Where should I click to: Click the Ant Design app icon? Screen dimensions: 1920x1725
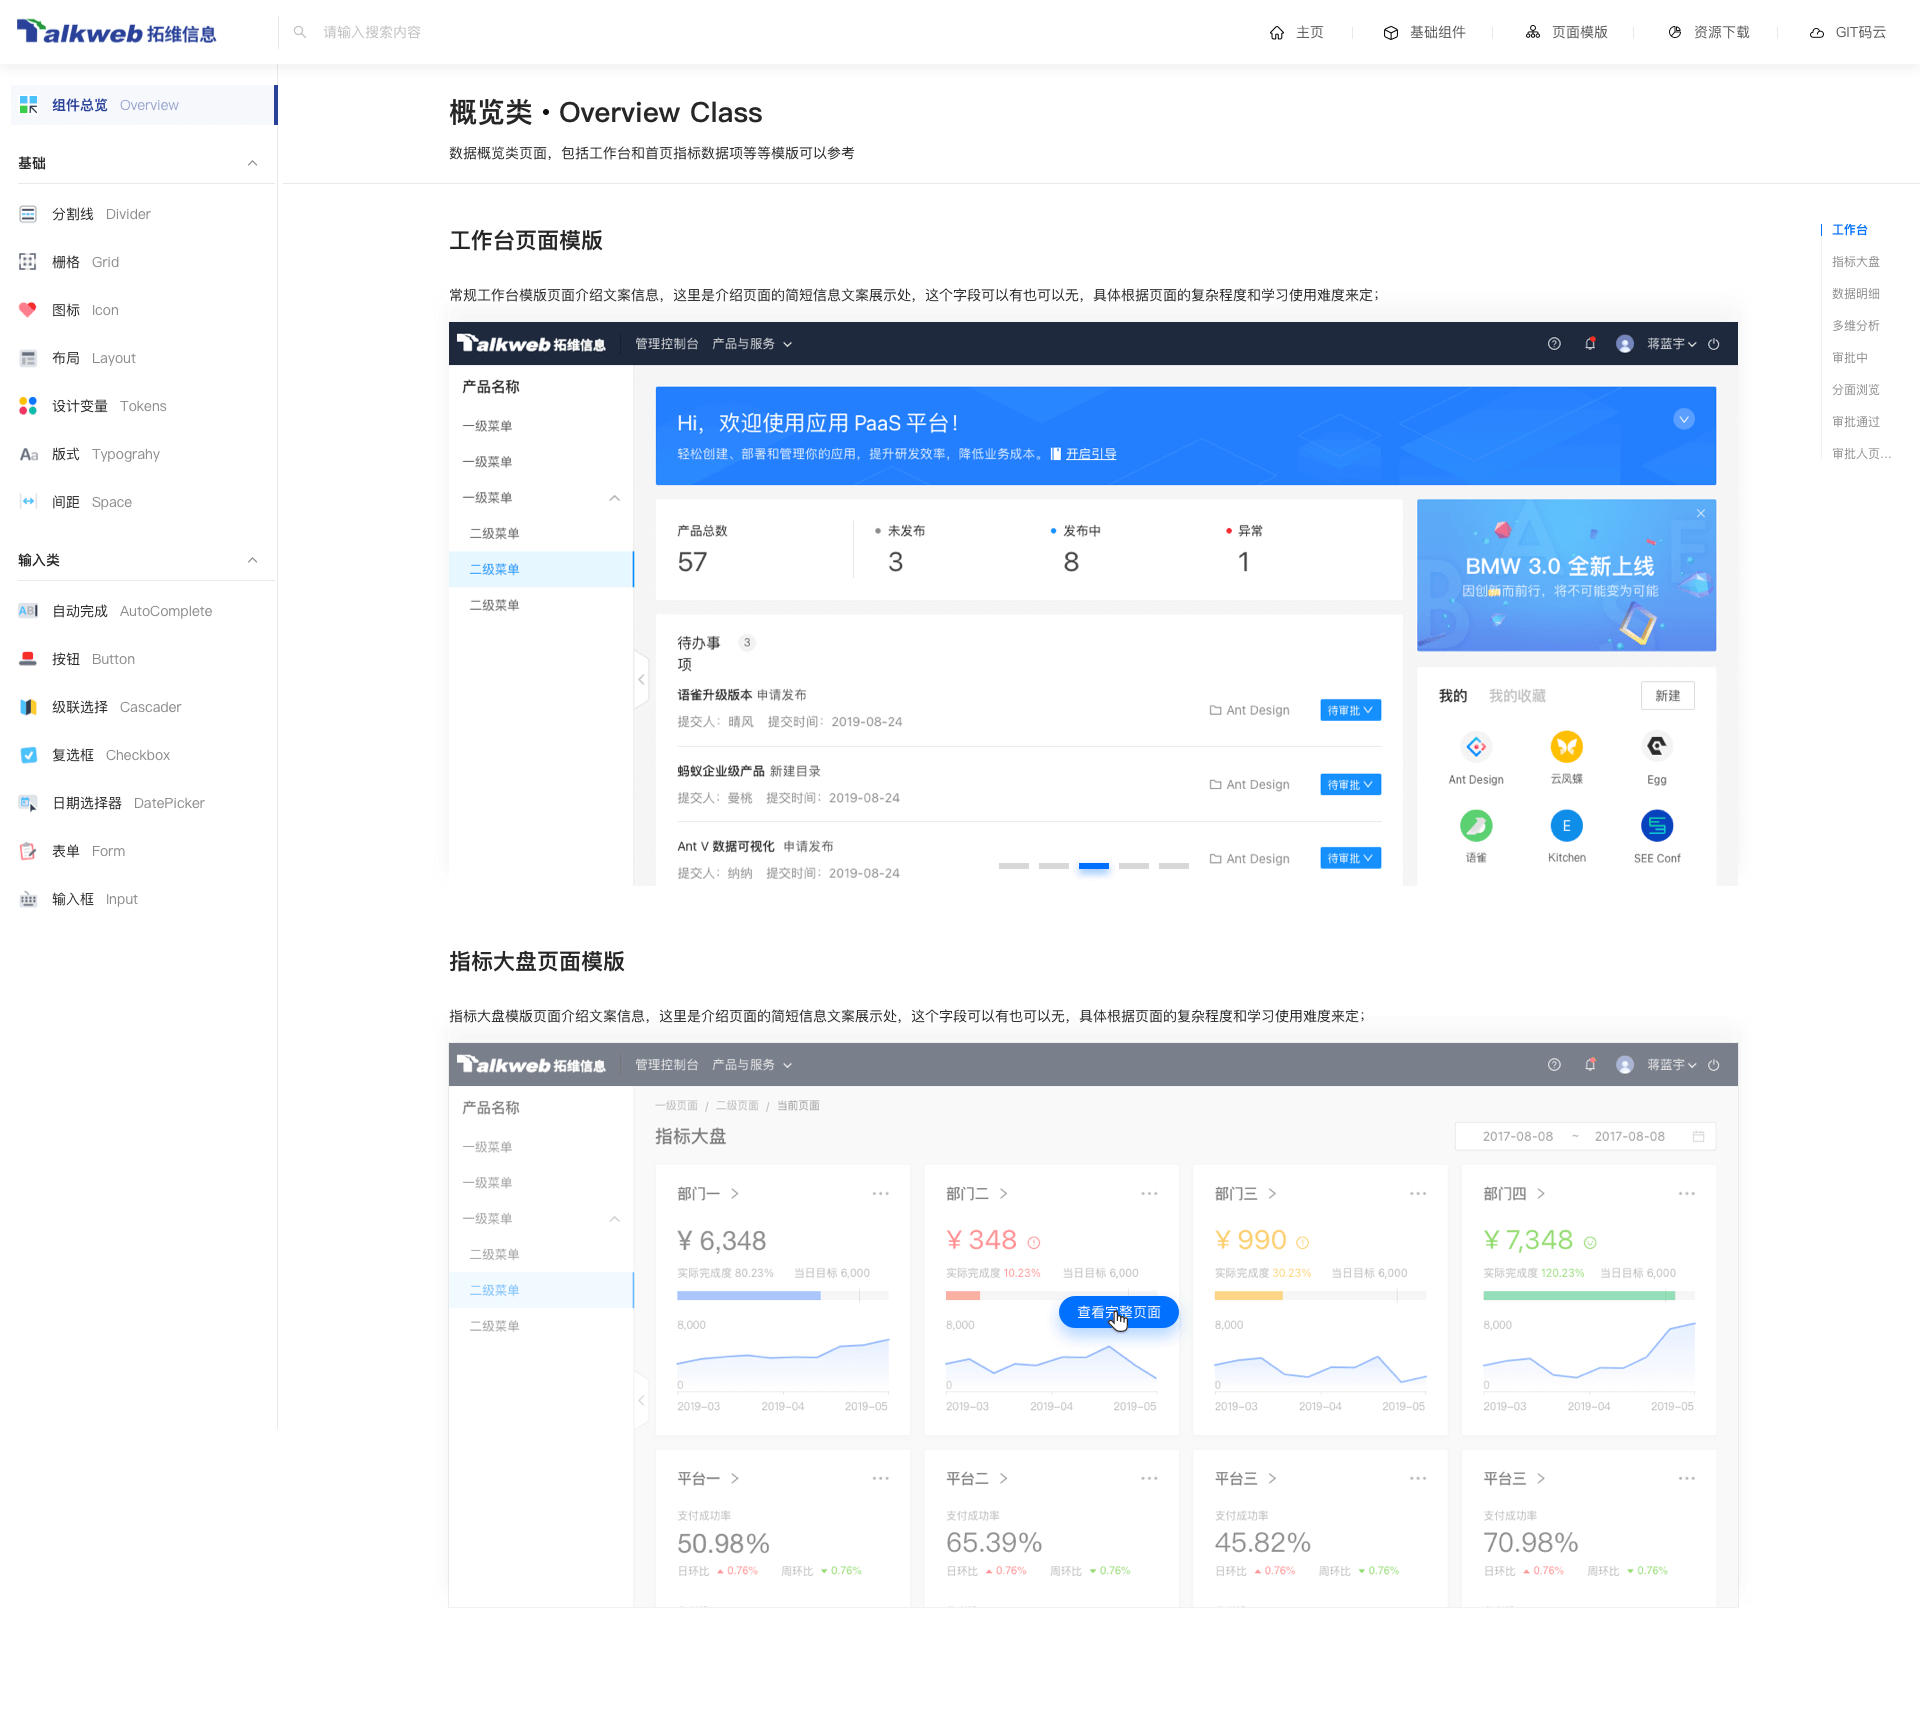point(1476,747)
